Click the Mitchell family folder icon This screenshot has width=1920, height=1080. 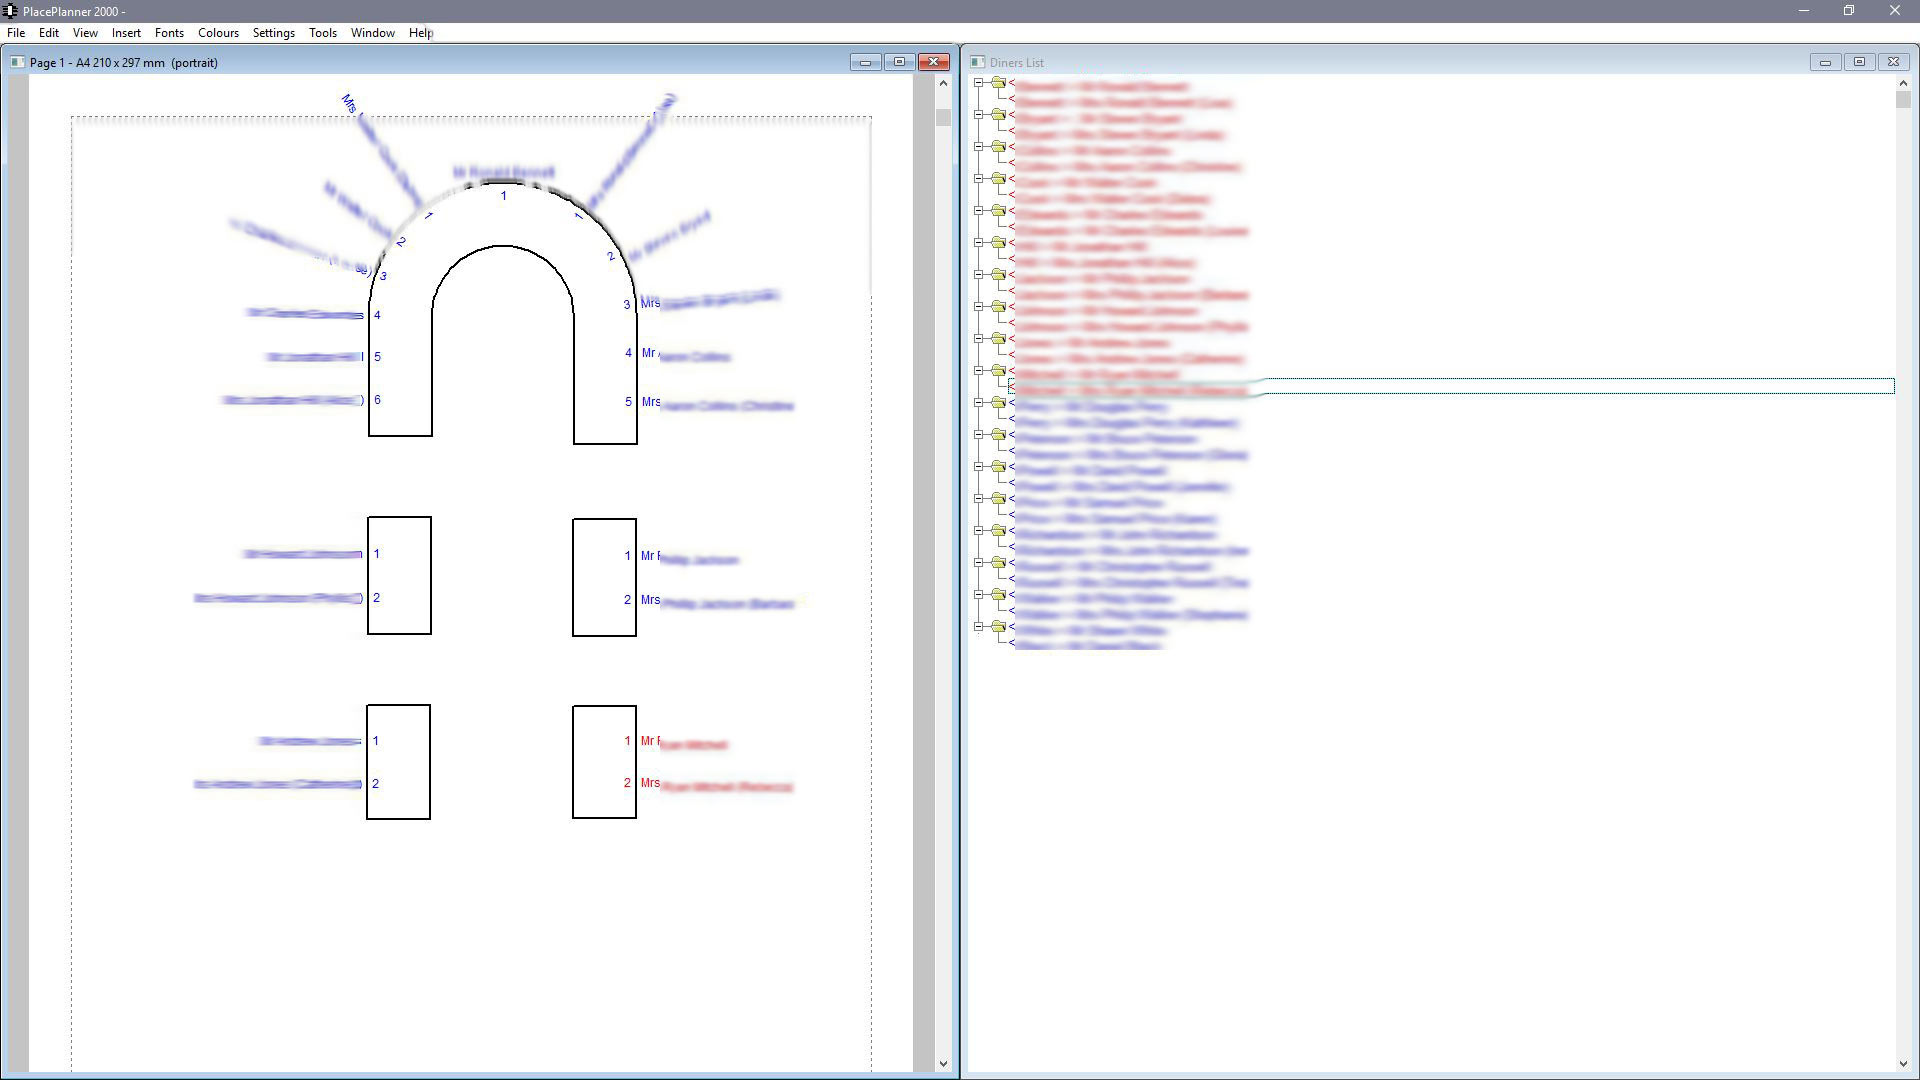(x=998, y=371)
